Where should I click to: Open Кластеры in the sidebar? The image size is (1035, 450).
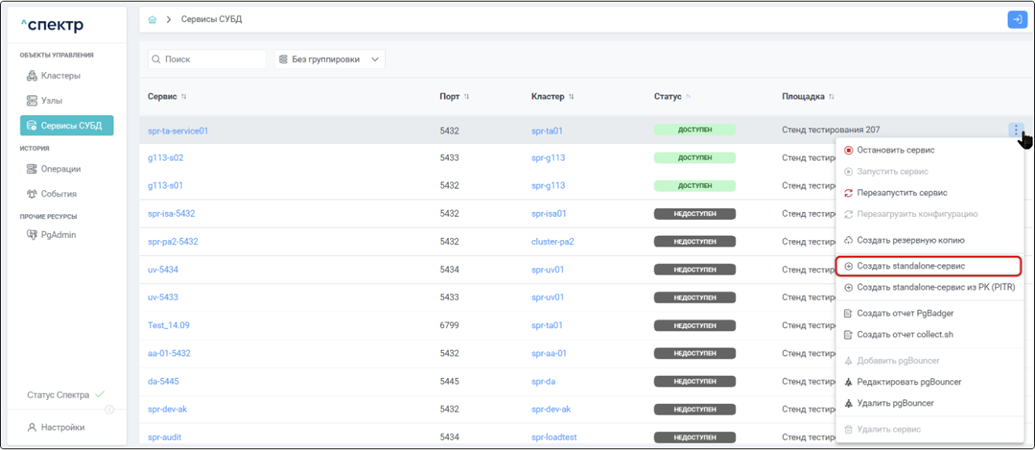60,75
